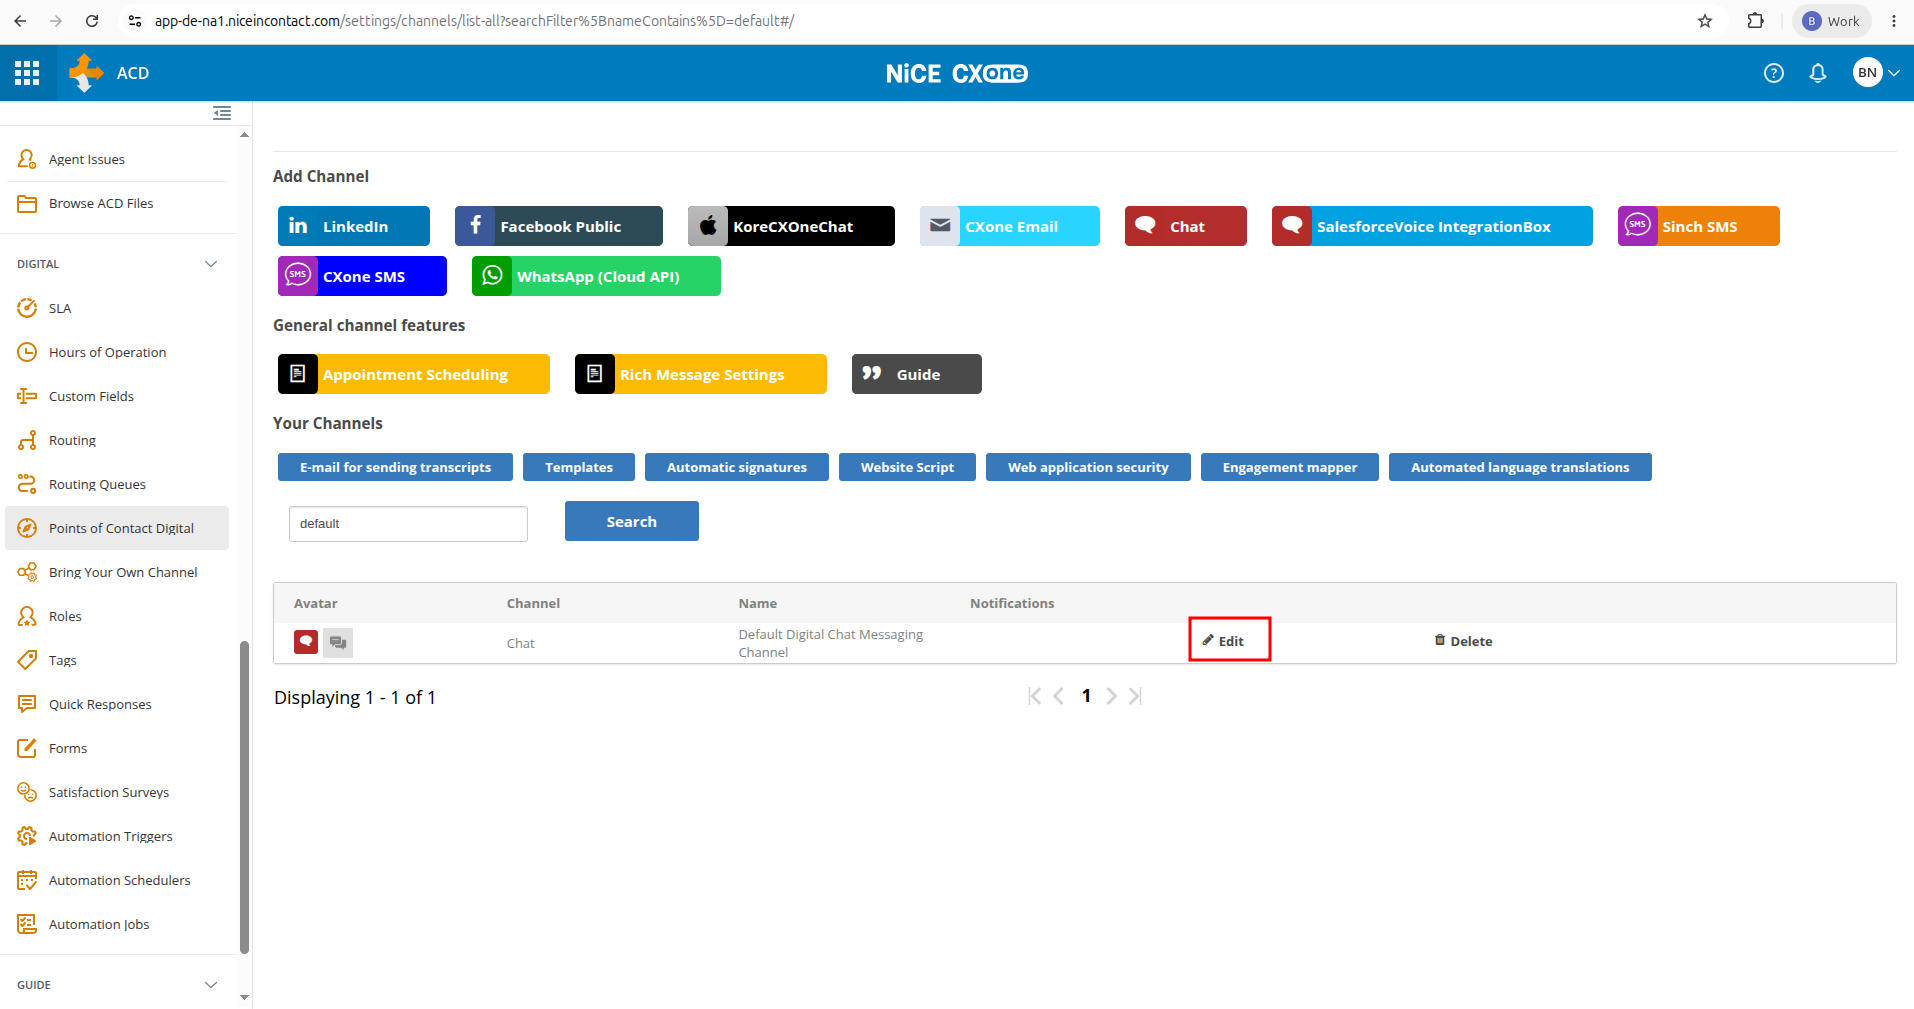The image size is (1914, 1009).
Task: Click the Custom Fields sidebar icon
Action: click(27, 396)
